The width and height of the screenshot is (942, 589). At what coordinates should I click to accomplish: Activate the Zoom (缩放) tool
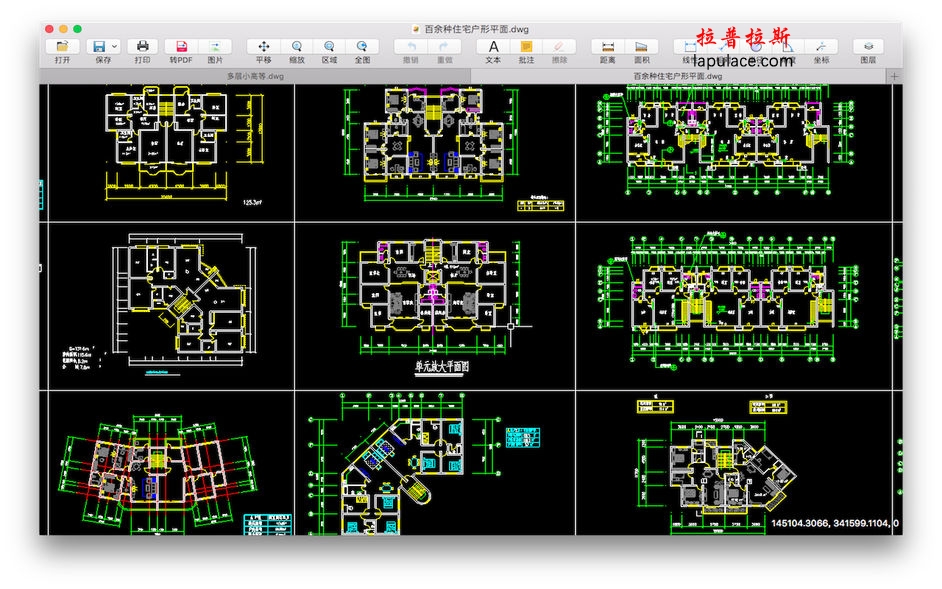(297, 46)
